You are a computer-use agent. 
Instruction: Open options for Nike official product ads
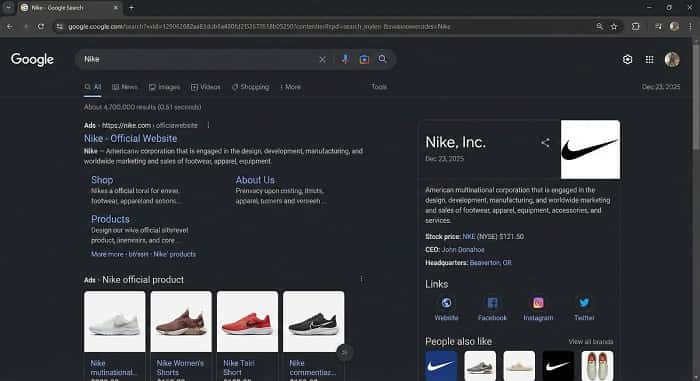pos(361,280)
